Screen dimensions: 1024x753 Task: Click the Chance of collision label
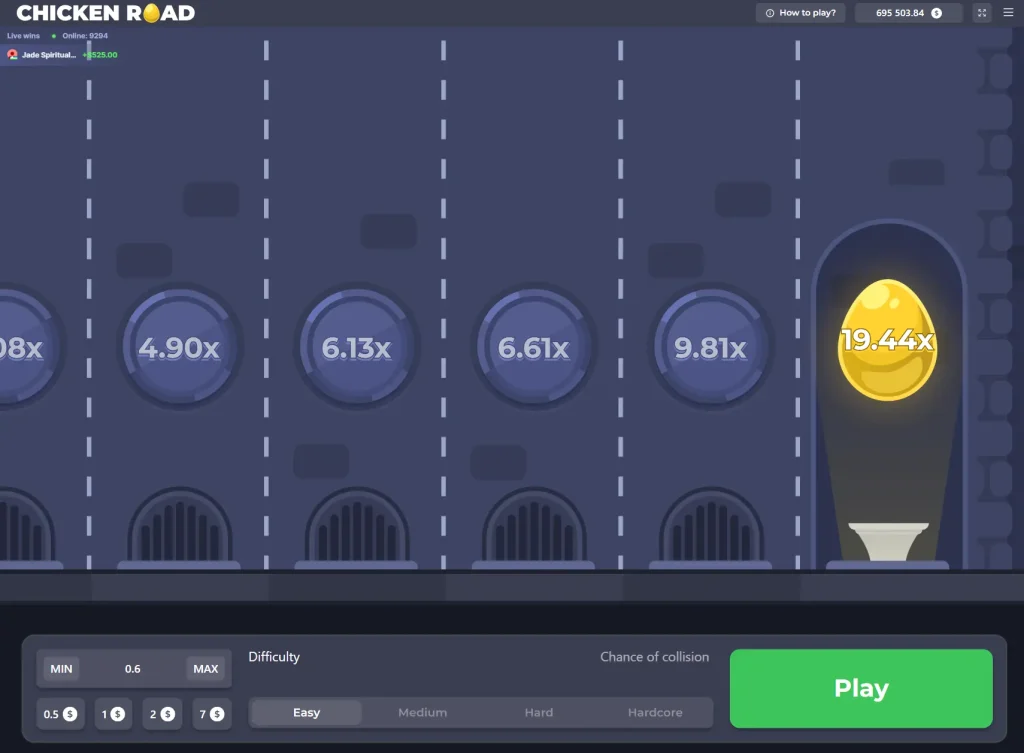tap(654, 657)
